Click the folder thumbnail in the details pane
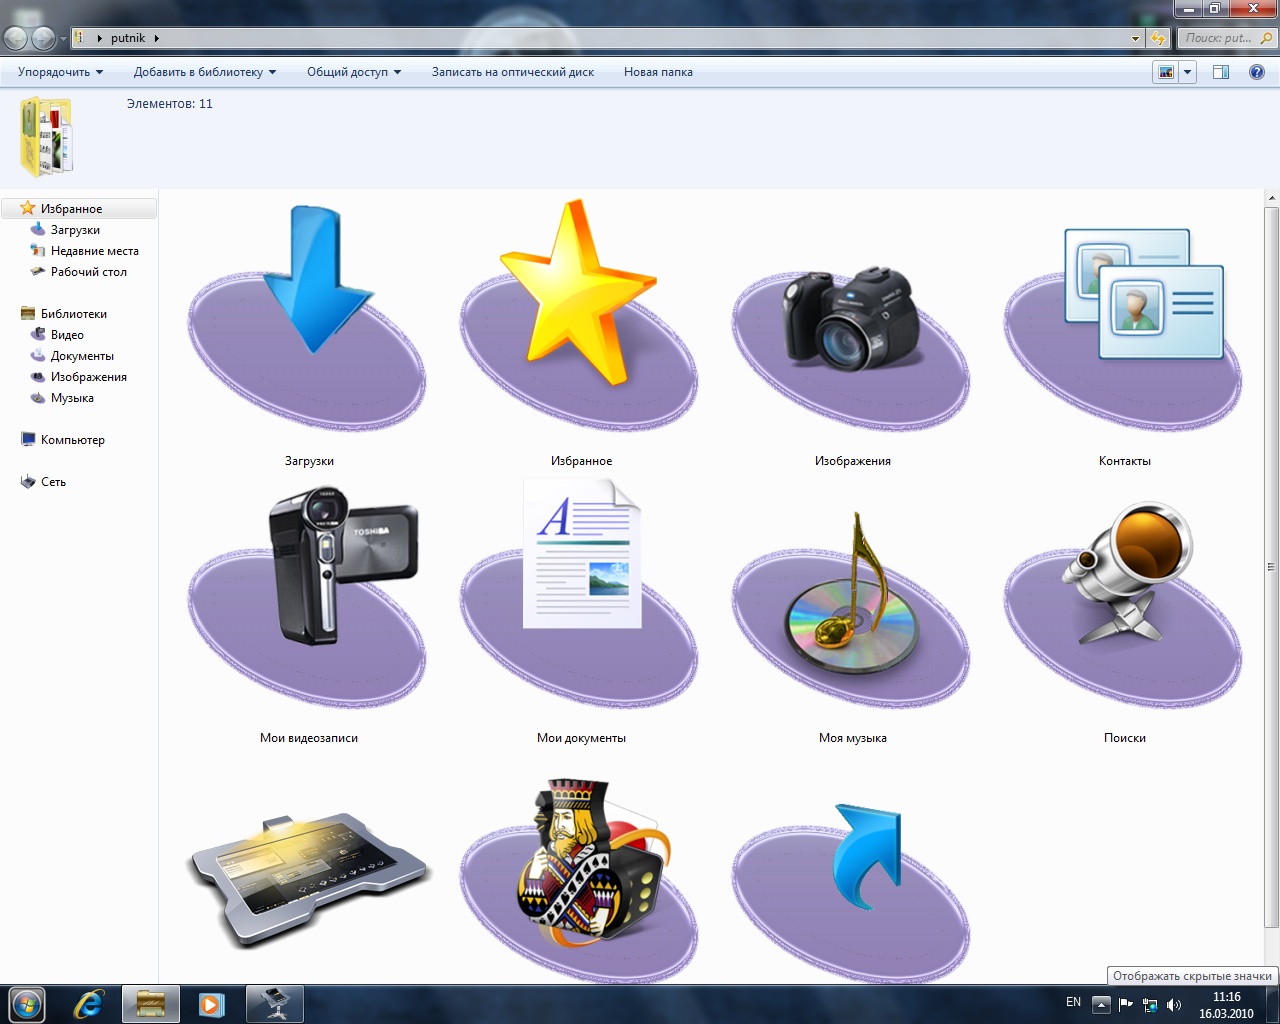The height and width of the screenshot is (1024, 1280). point(46,137)
